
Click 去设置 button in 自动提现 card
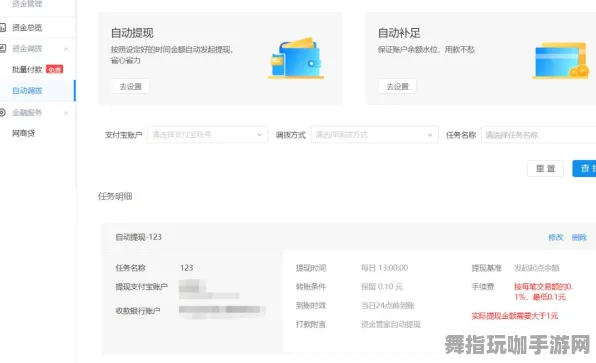131,86
